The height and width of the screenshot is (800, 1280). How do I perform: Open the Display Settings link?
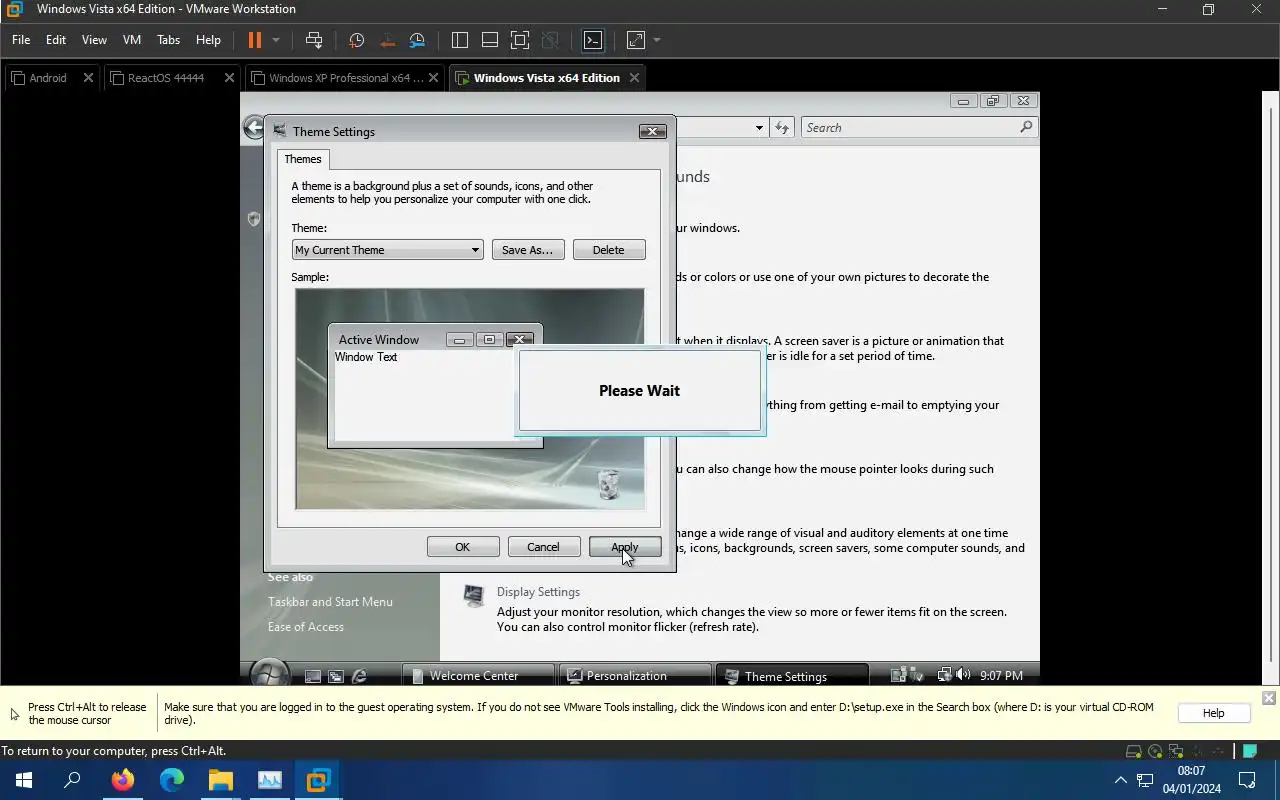[x=538, y=592]
